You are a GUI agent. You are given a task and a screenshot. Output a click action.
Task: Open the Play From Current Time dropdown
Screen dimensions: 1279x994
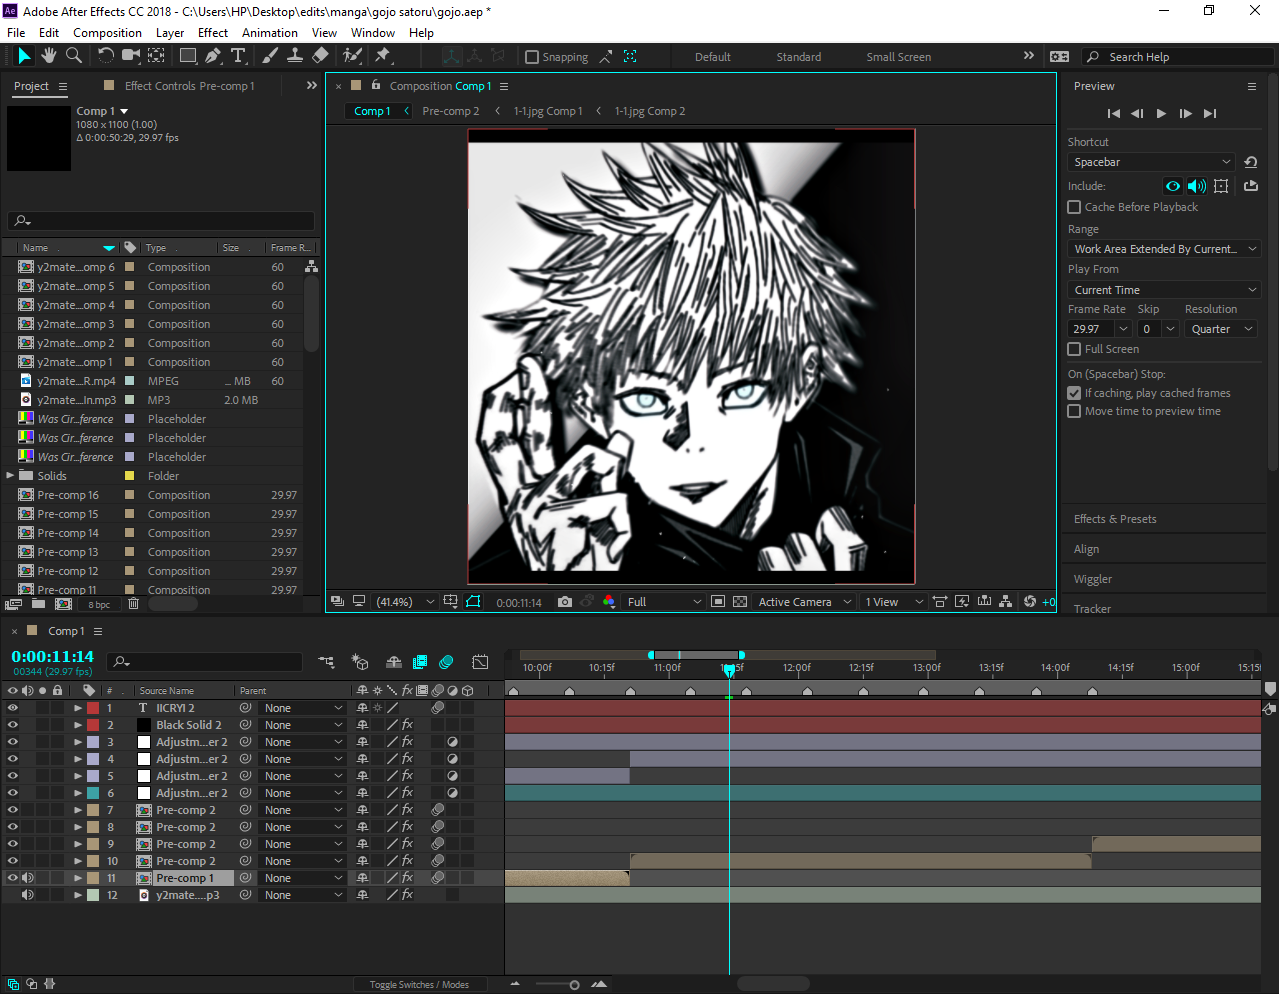coord(1164,290)
